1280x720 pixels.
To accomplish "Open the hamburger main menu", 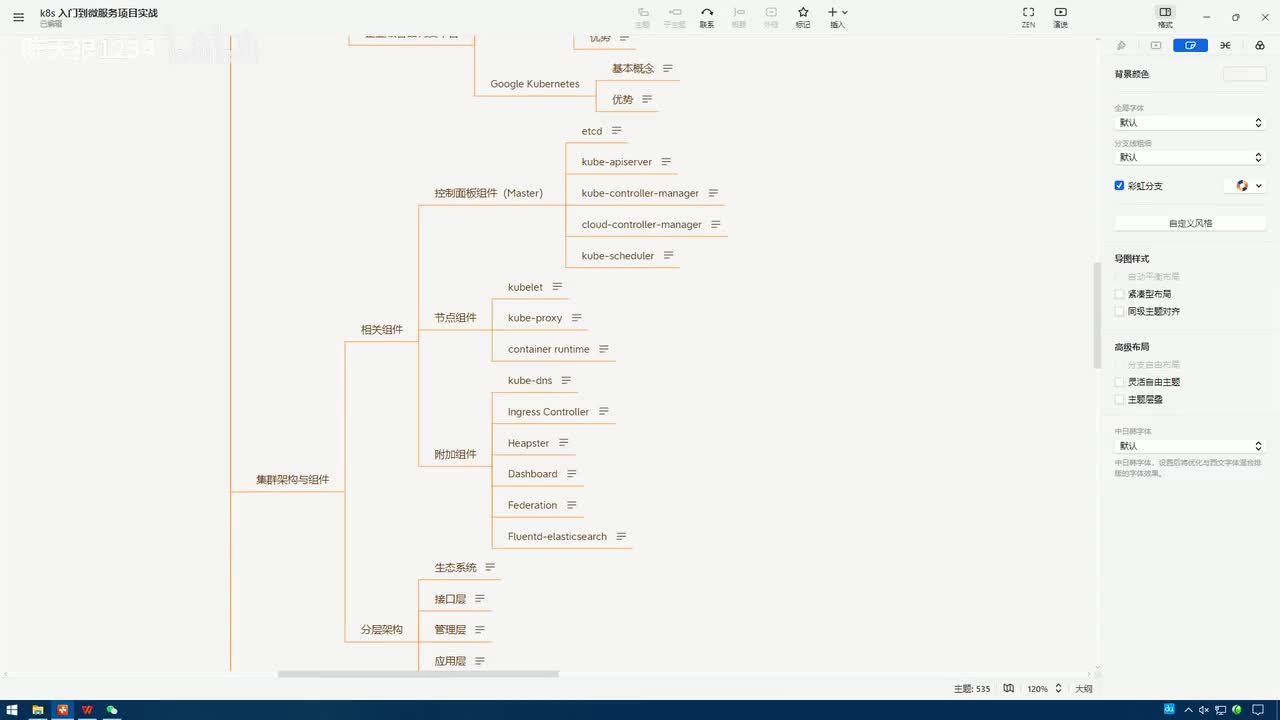I will pyautogui.click(x=18, y=17).
